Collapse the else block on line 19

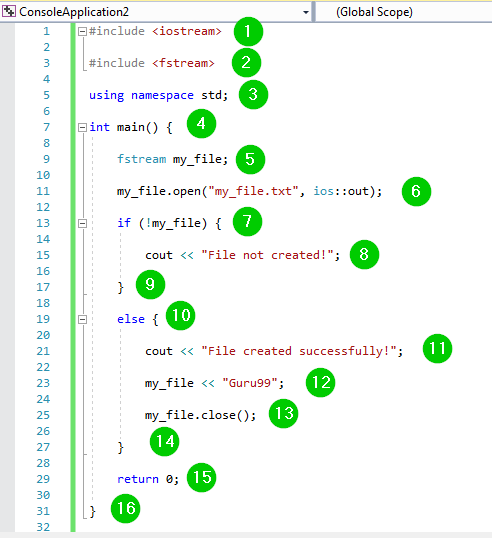click(82, 320)
